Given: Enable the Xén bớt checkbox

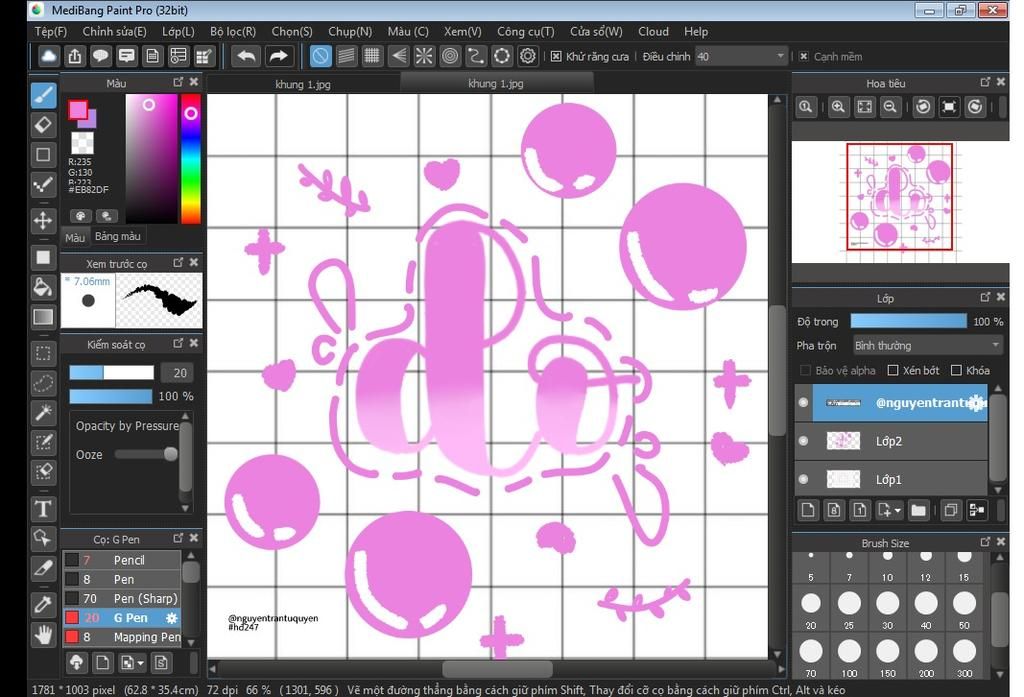Looking at the screenshot, I should coord(893,370).
